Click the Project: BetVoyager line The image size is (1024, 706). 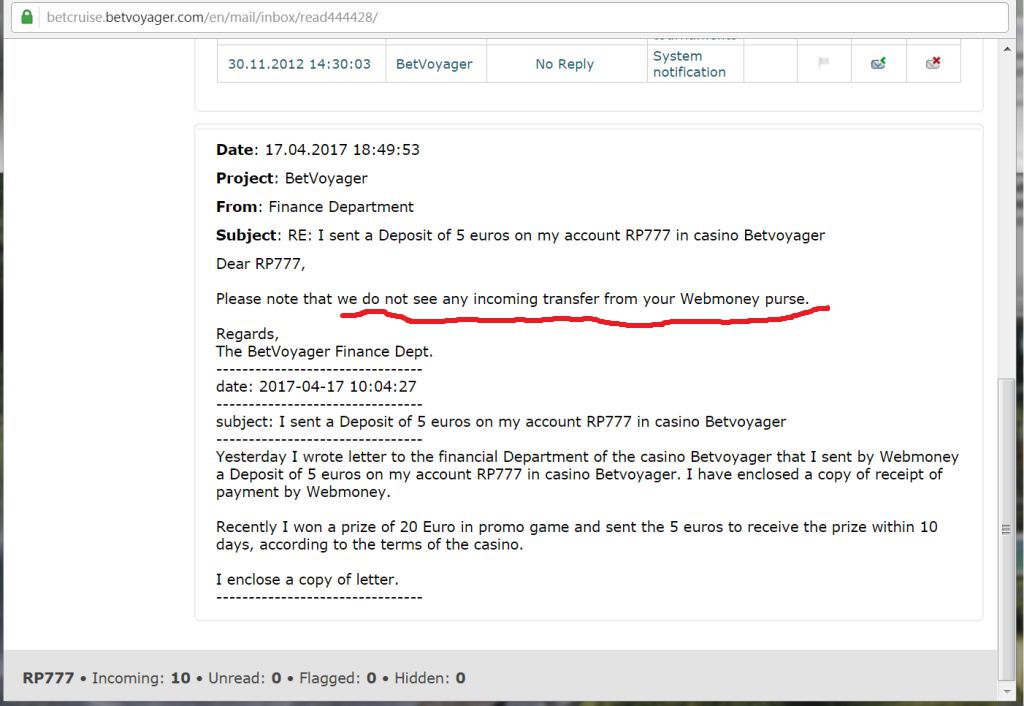coord(292,178)
